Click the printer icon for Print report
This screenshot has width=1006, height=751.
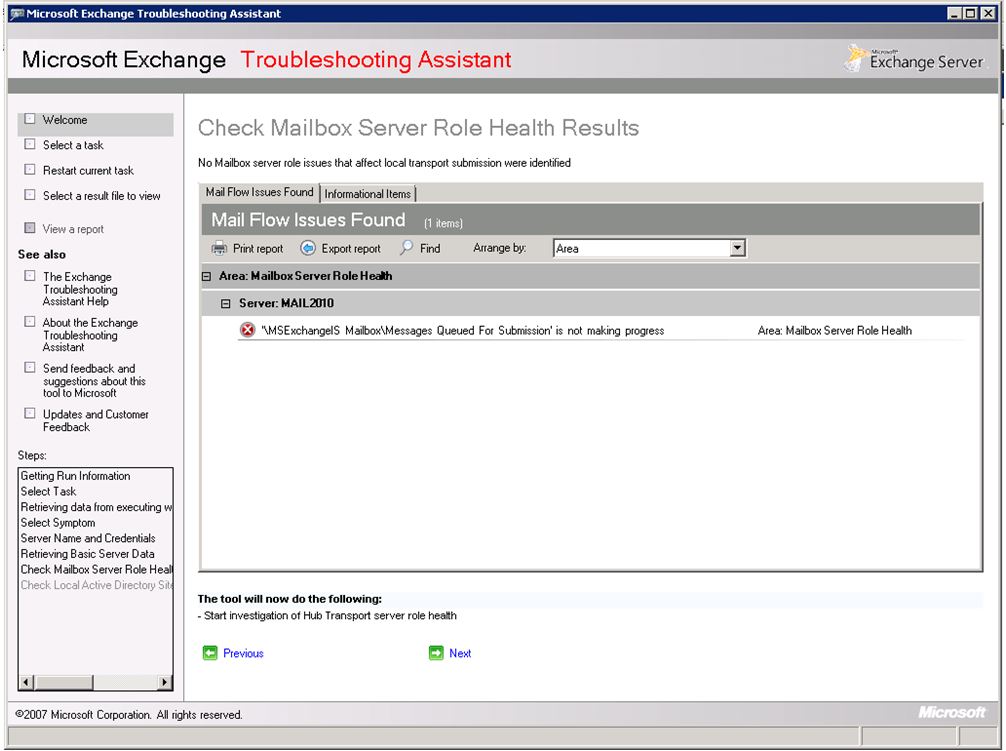click(219, 249)
